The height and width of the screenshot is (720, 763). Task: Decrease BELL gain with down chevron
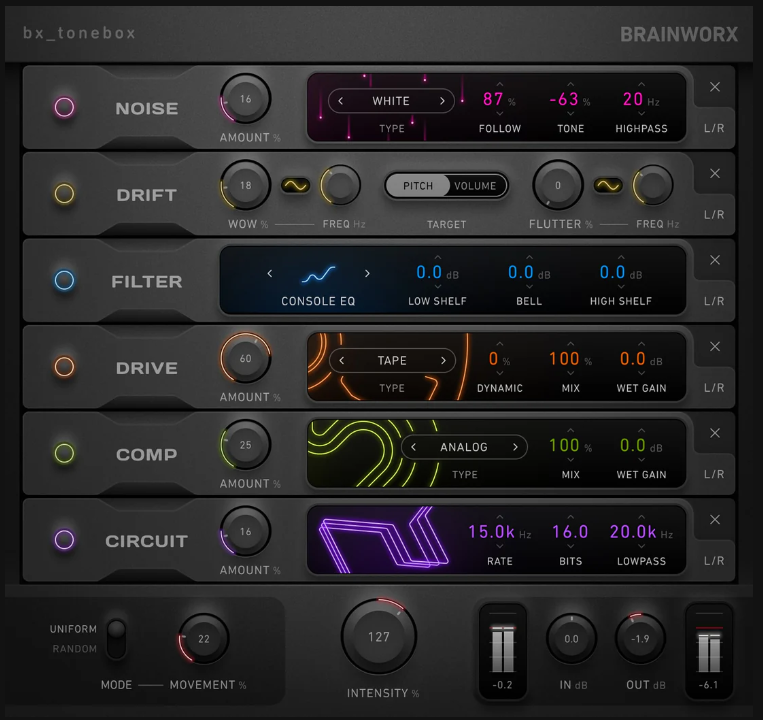pos(529,287)
